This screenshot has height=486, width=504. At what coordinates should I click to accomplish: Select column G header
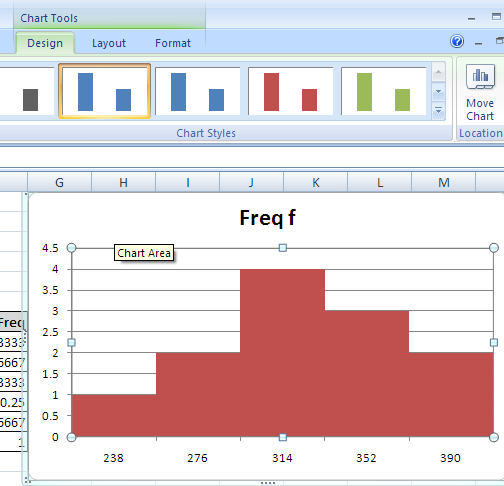[x=59, y=182]
